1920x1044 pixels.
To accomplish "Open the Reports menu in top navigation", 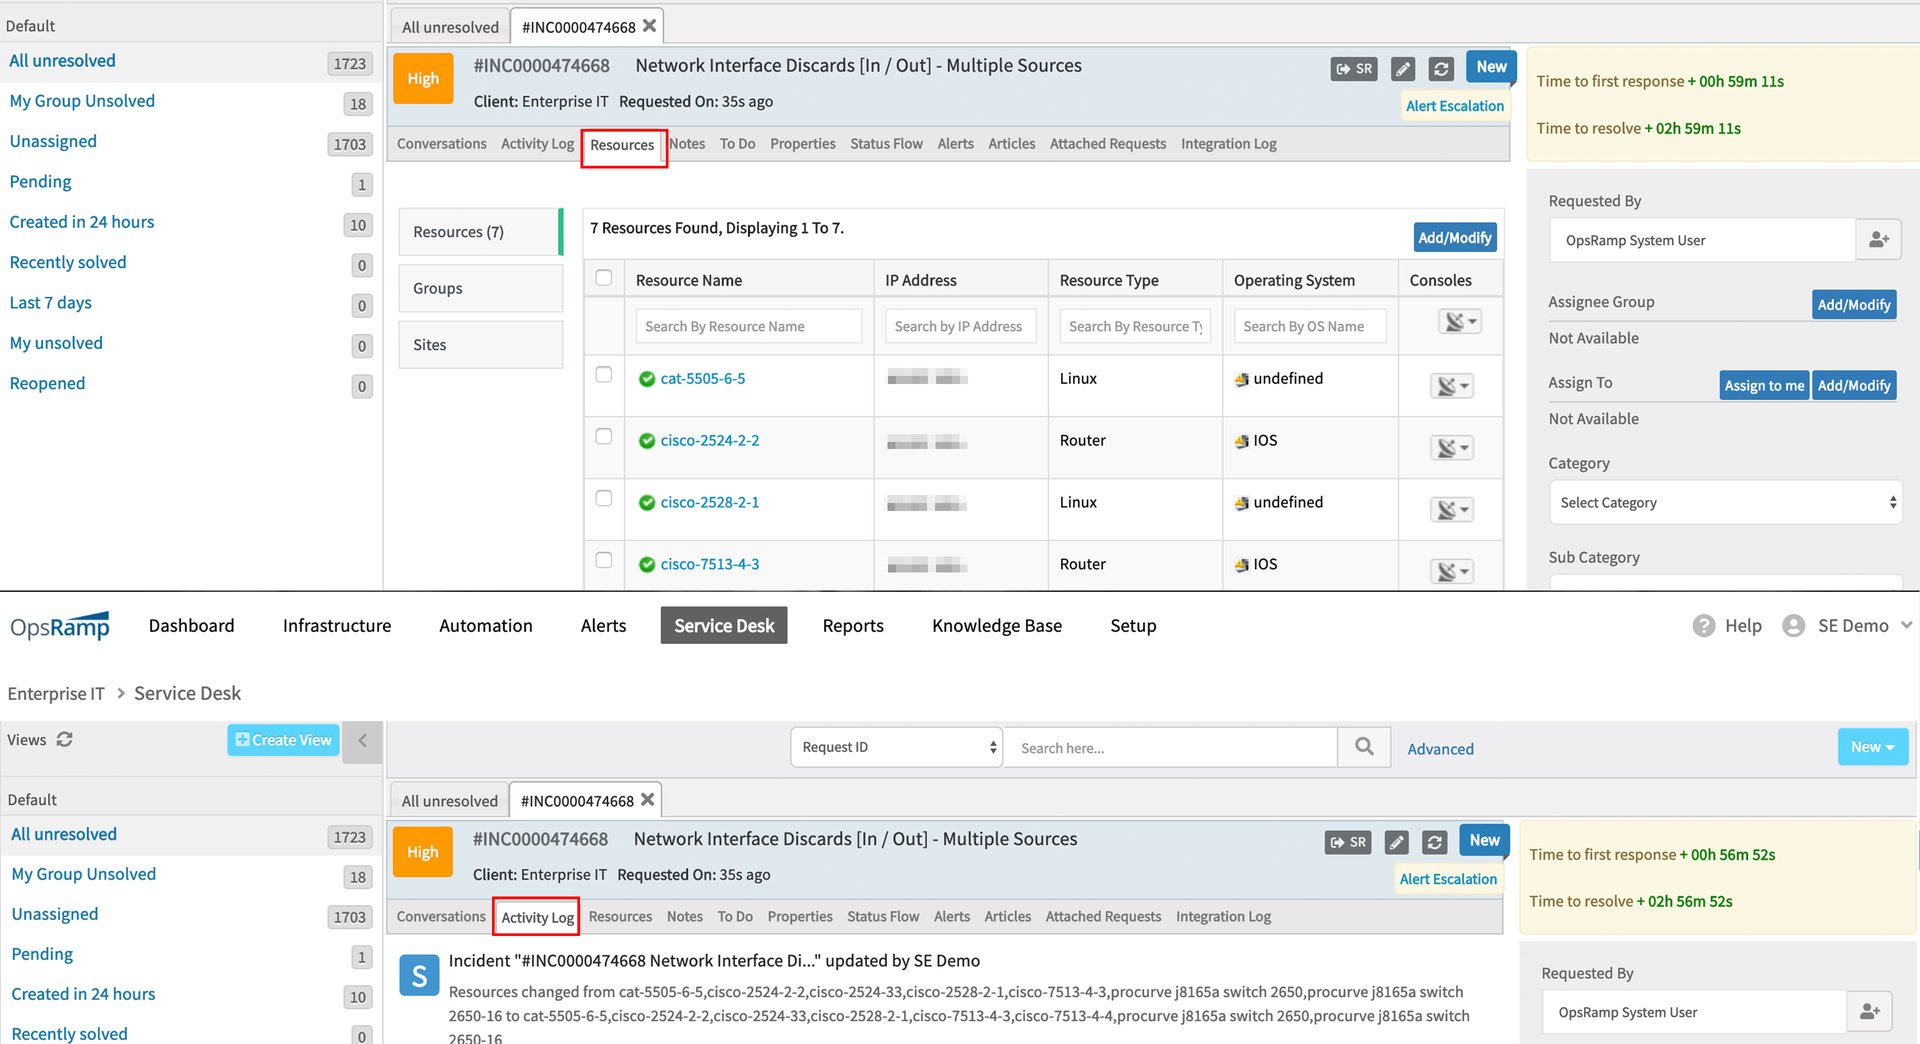I will (852, 625).
